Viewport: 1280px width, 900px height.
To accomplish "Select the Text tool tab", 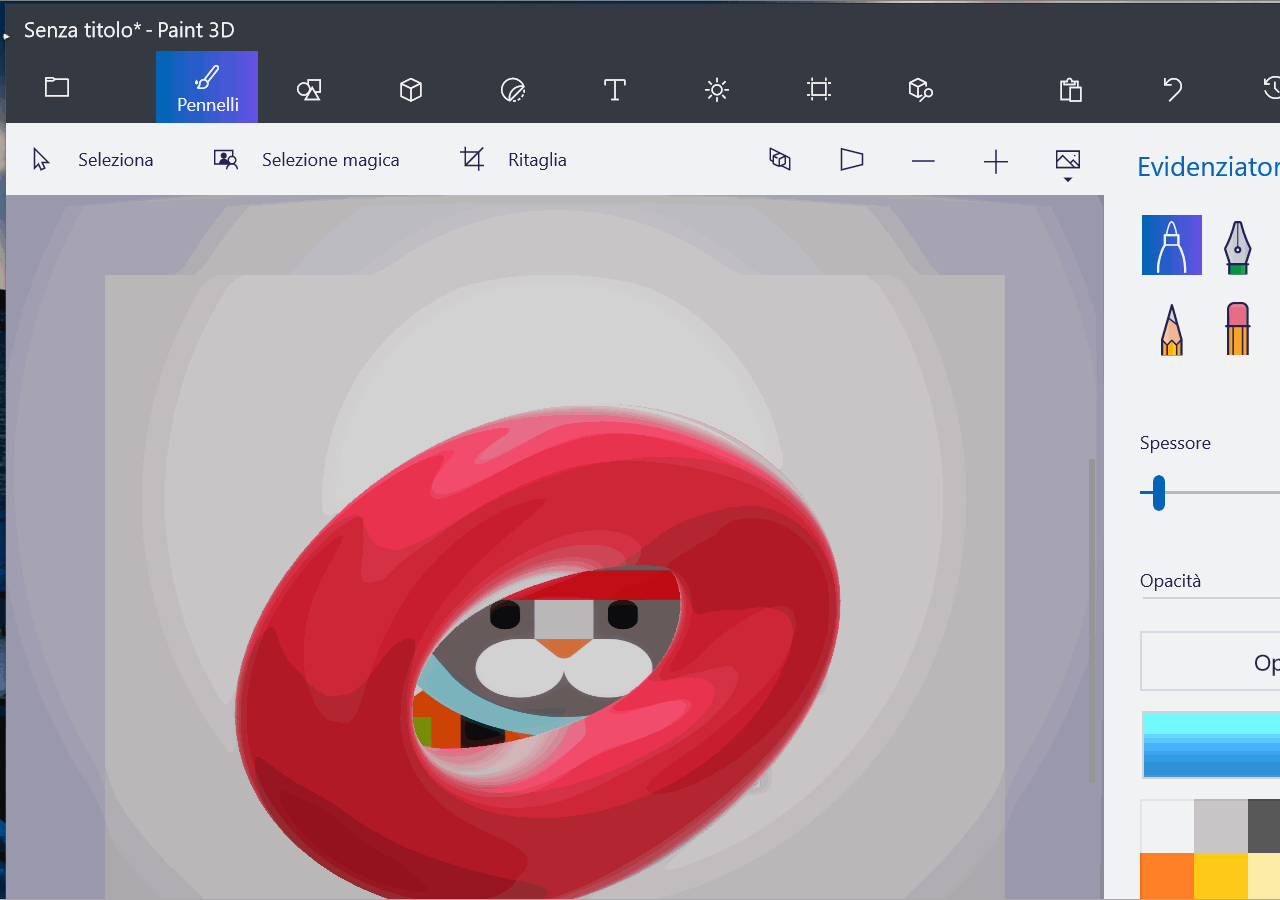I will (x=615, y=90).
